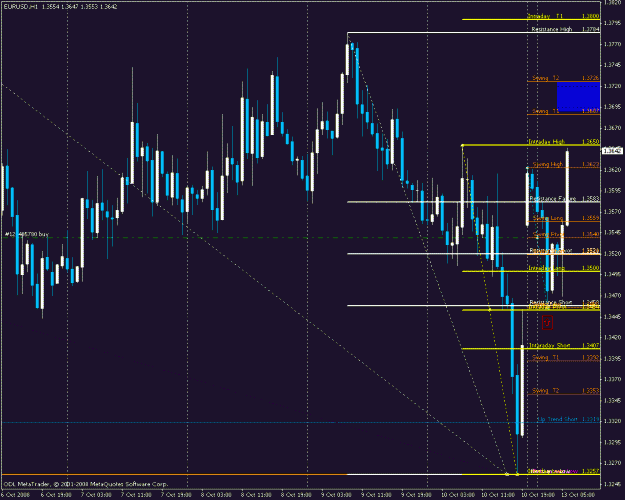Click the 1.3495 value on price scale
This screenshot has width=625, height=500.
point(612,274)
